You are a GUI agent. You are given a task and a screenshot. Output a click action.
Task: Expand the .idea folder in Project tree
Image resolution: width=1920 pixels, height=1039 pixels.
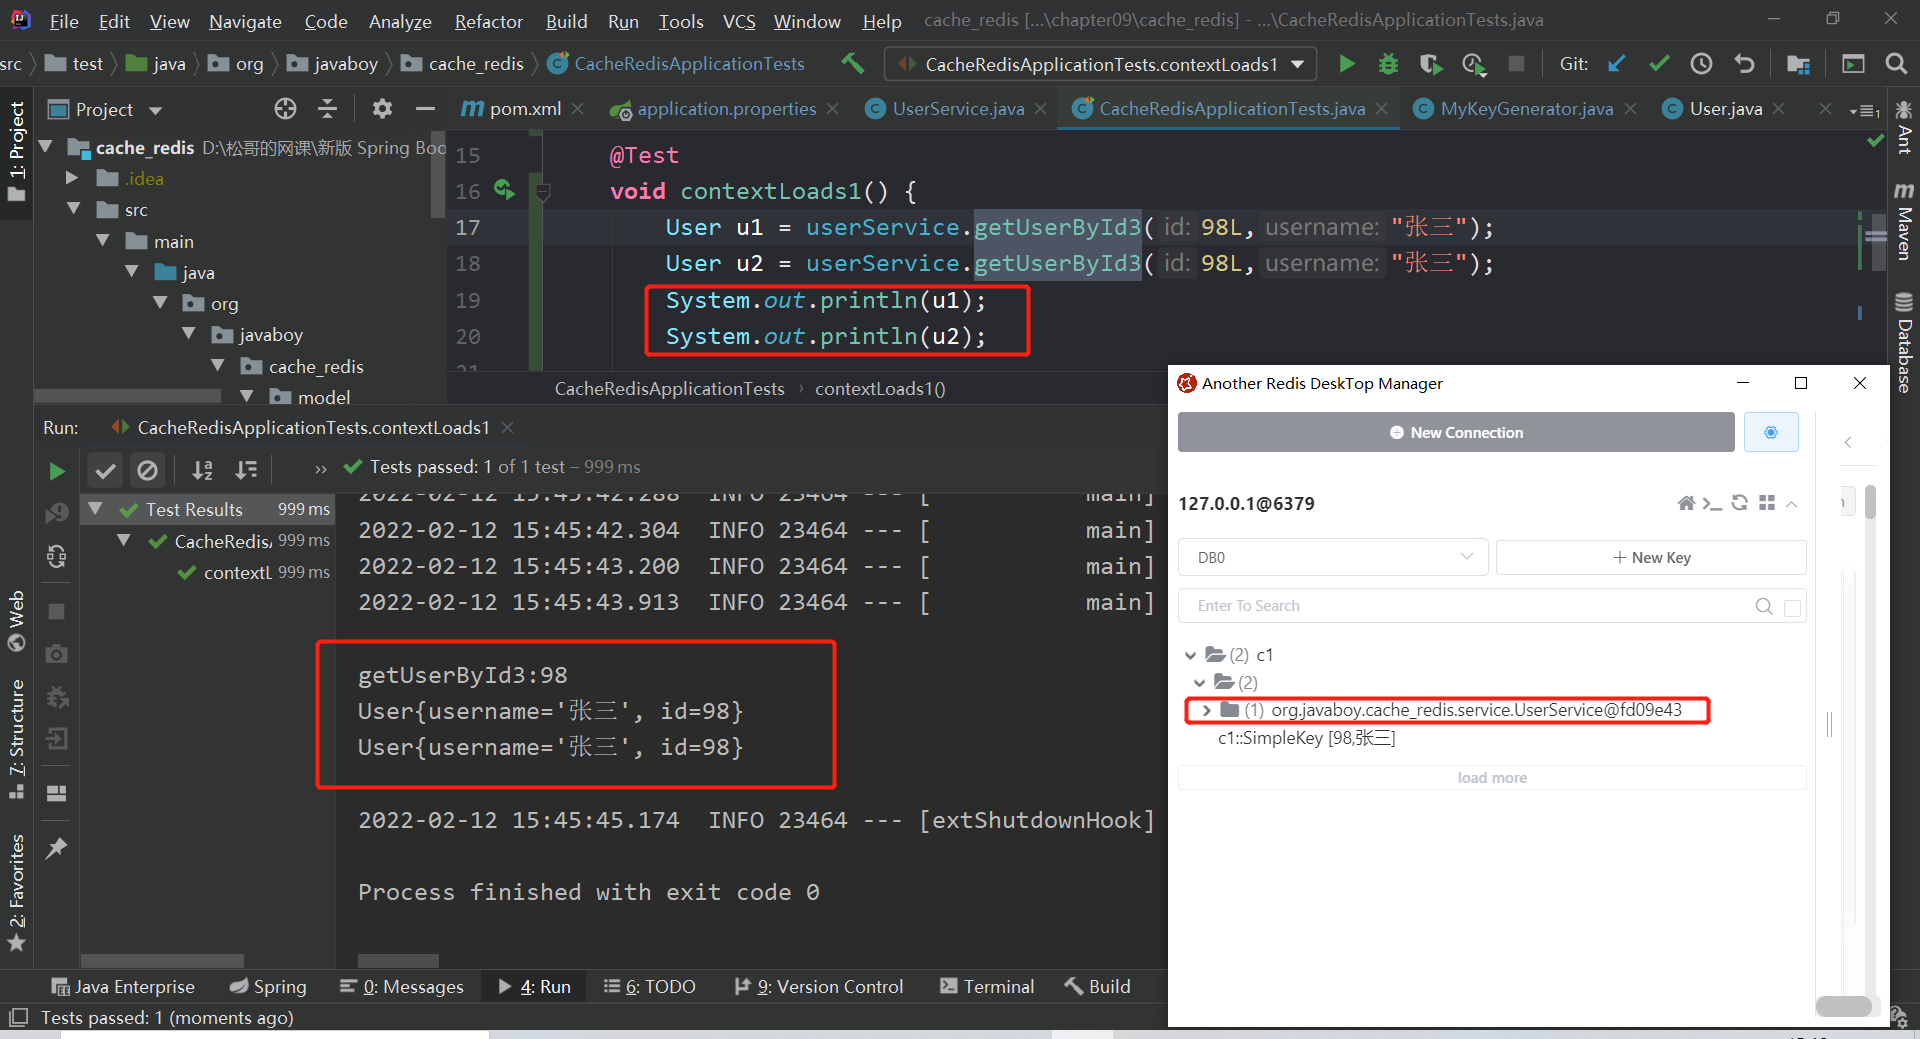[72, 178]
